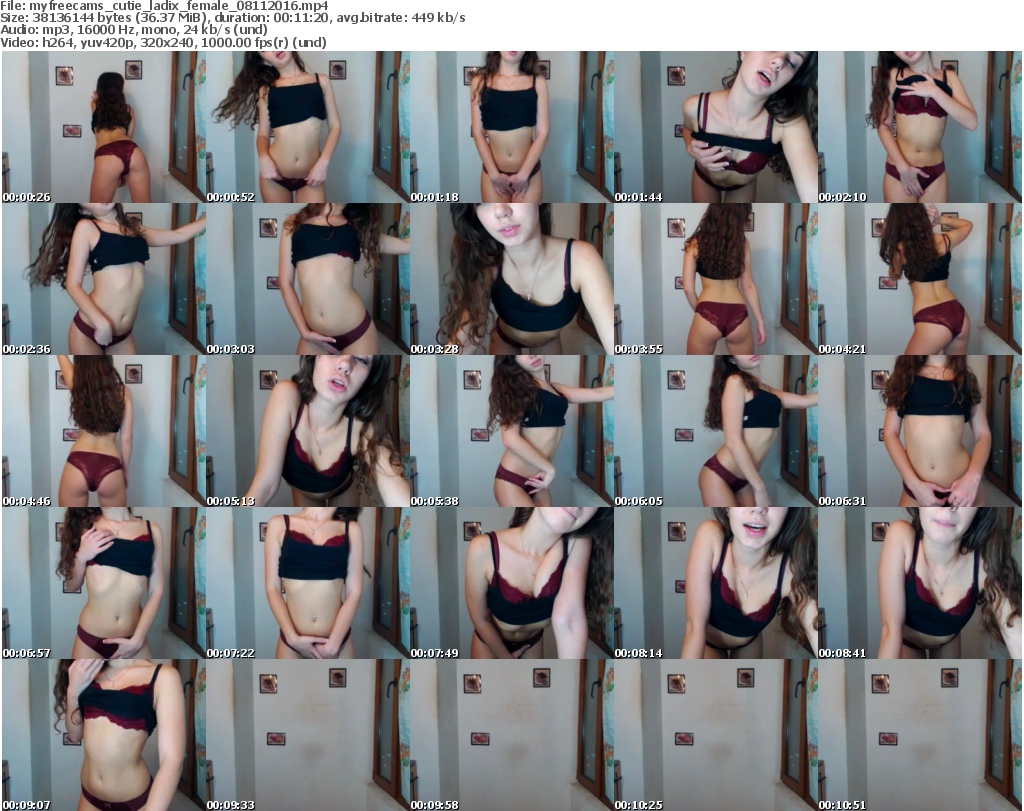Choose the frame marked 00:01:44
Image resolution: width=1024 pixels, height=811 pixels.
coord(716,127)
